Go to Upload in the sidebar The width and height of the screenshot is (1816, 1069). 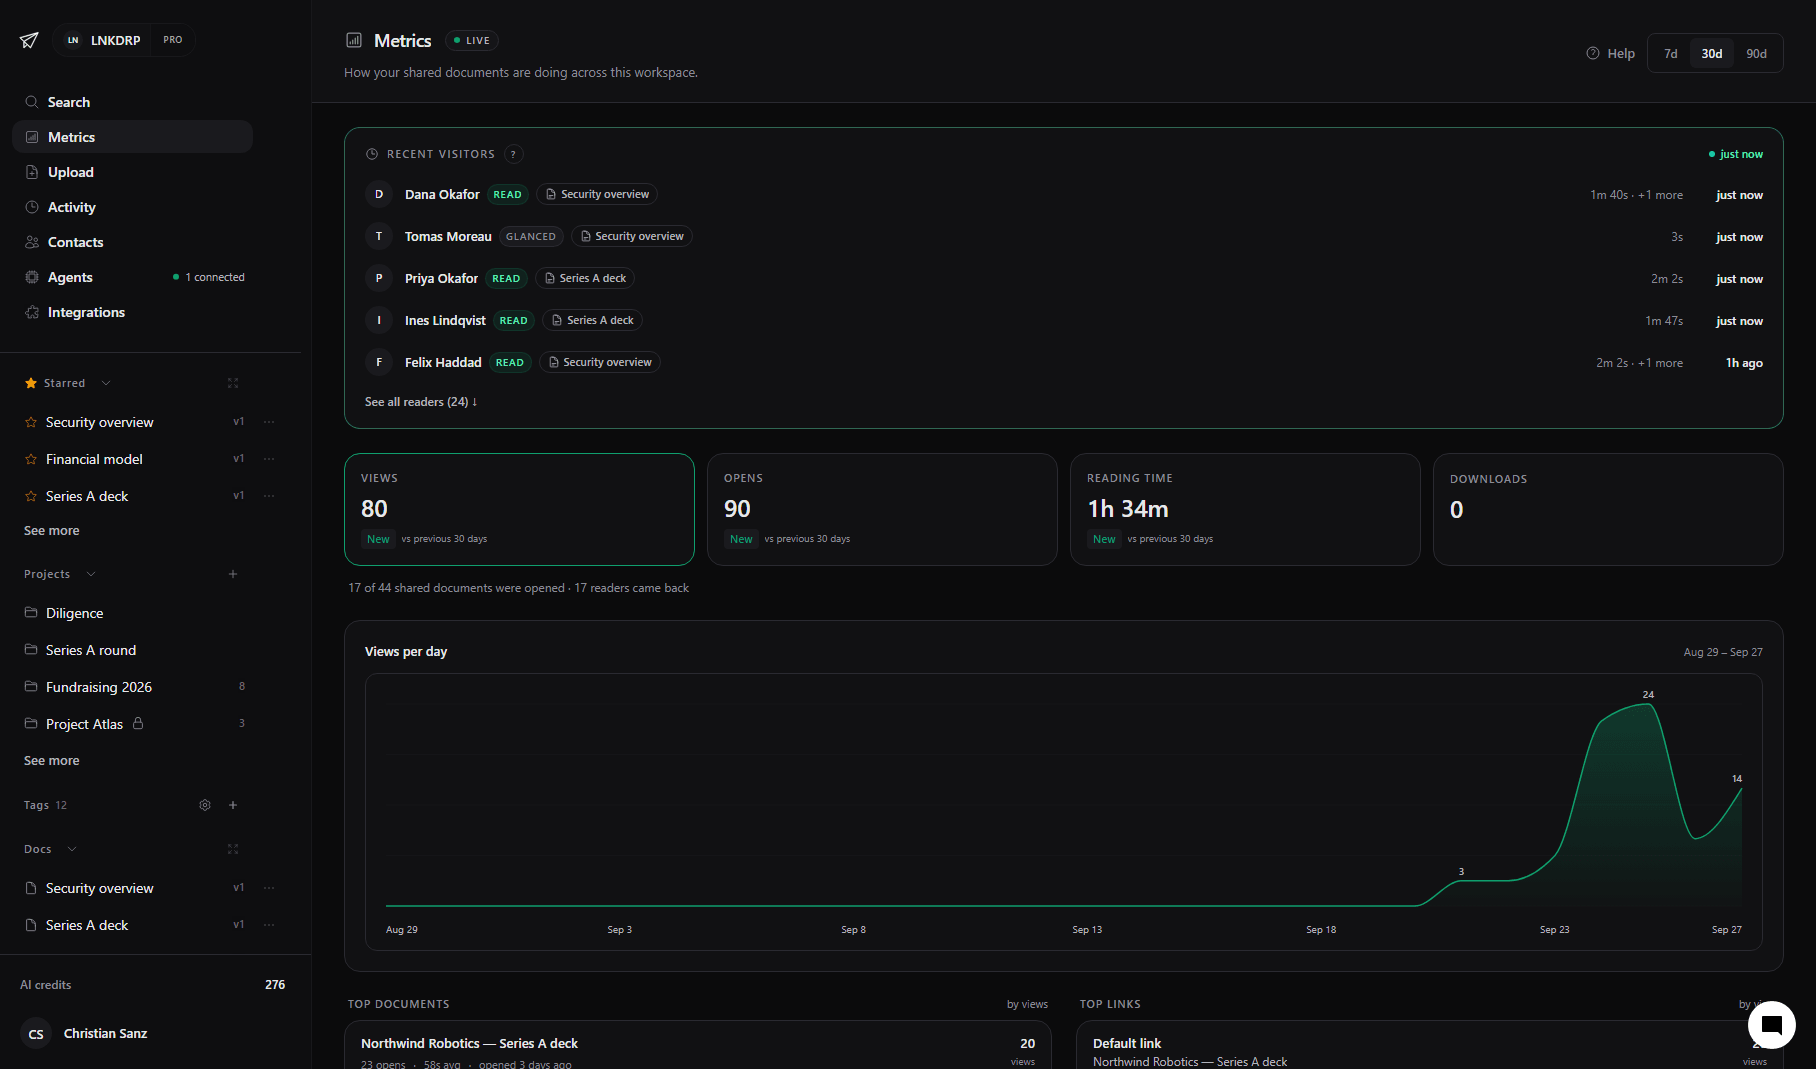point(132,172)
